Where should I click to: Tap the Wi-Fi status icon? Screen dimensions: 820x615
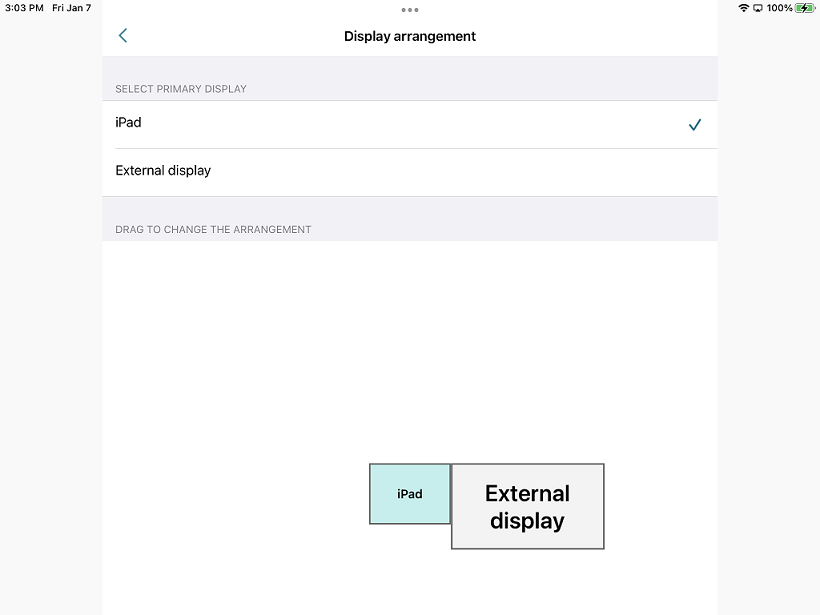coord(743,8)
